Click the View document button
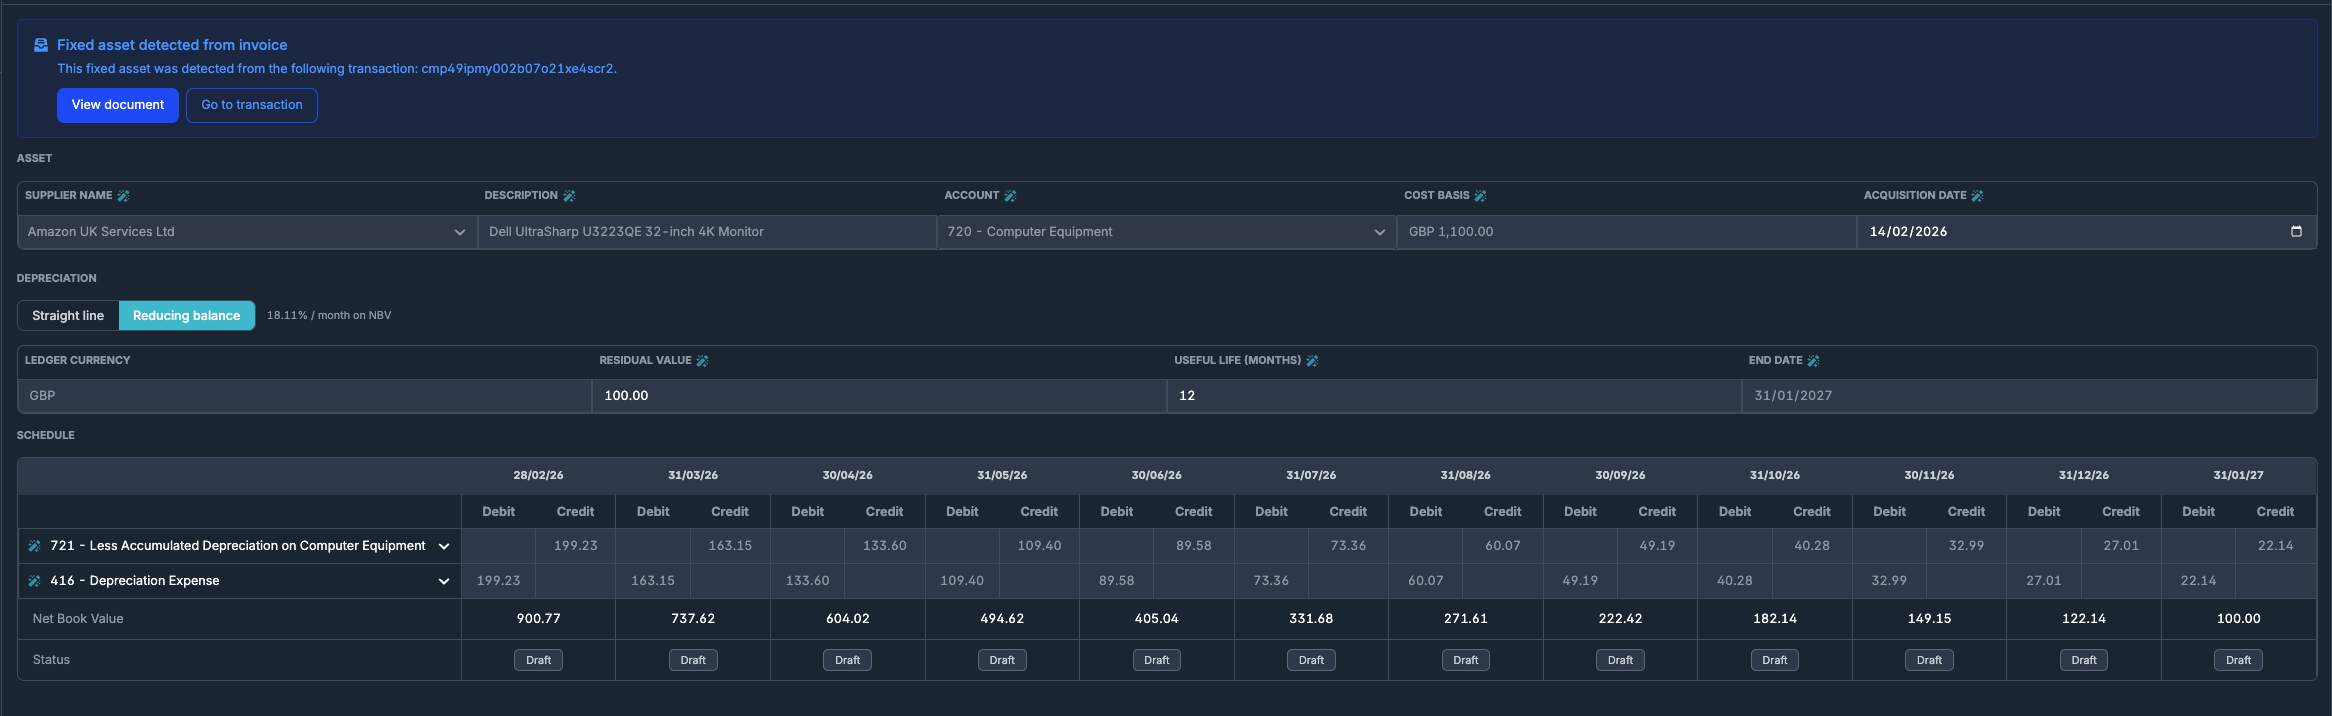The width and height of the screenshot is (2332, 716). pos(118,105)
